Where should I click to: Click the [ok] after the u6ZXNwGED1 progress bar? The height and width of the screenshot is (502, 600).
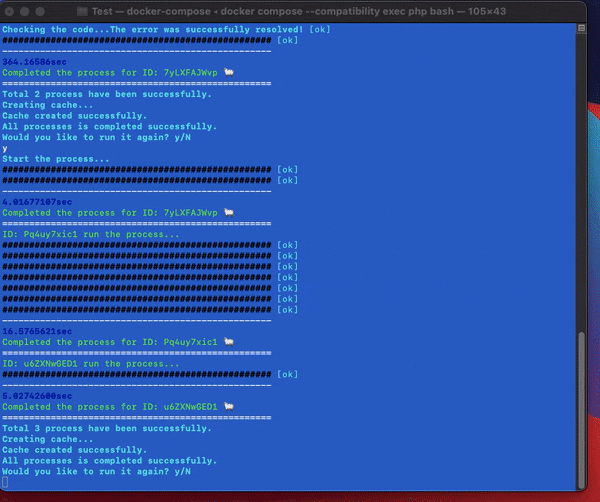click(x=287, y=374)
